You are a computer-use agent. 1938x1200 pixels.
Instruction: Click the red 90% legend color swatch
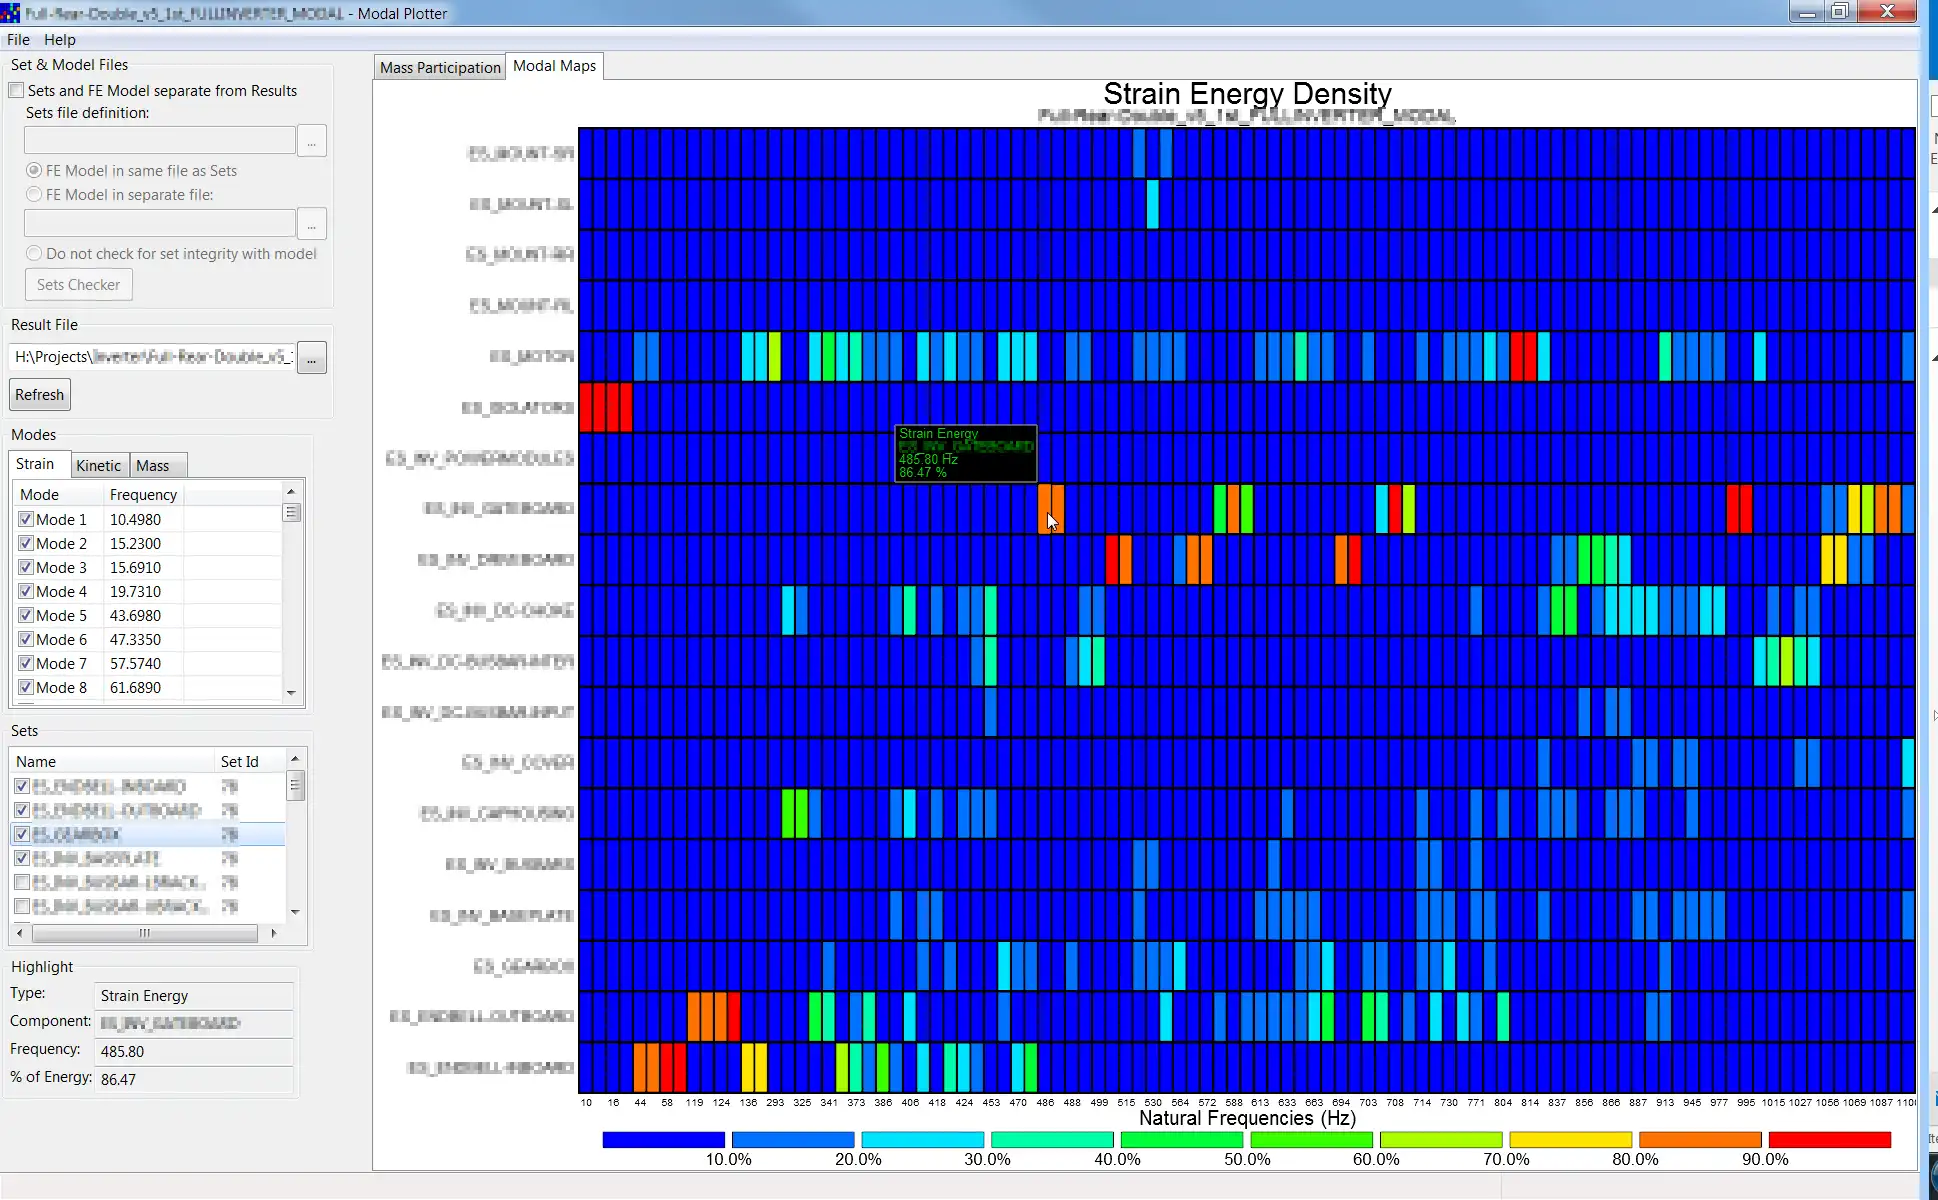[1829, 1140]
